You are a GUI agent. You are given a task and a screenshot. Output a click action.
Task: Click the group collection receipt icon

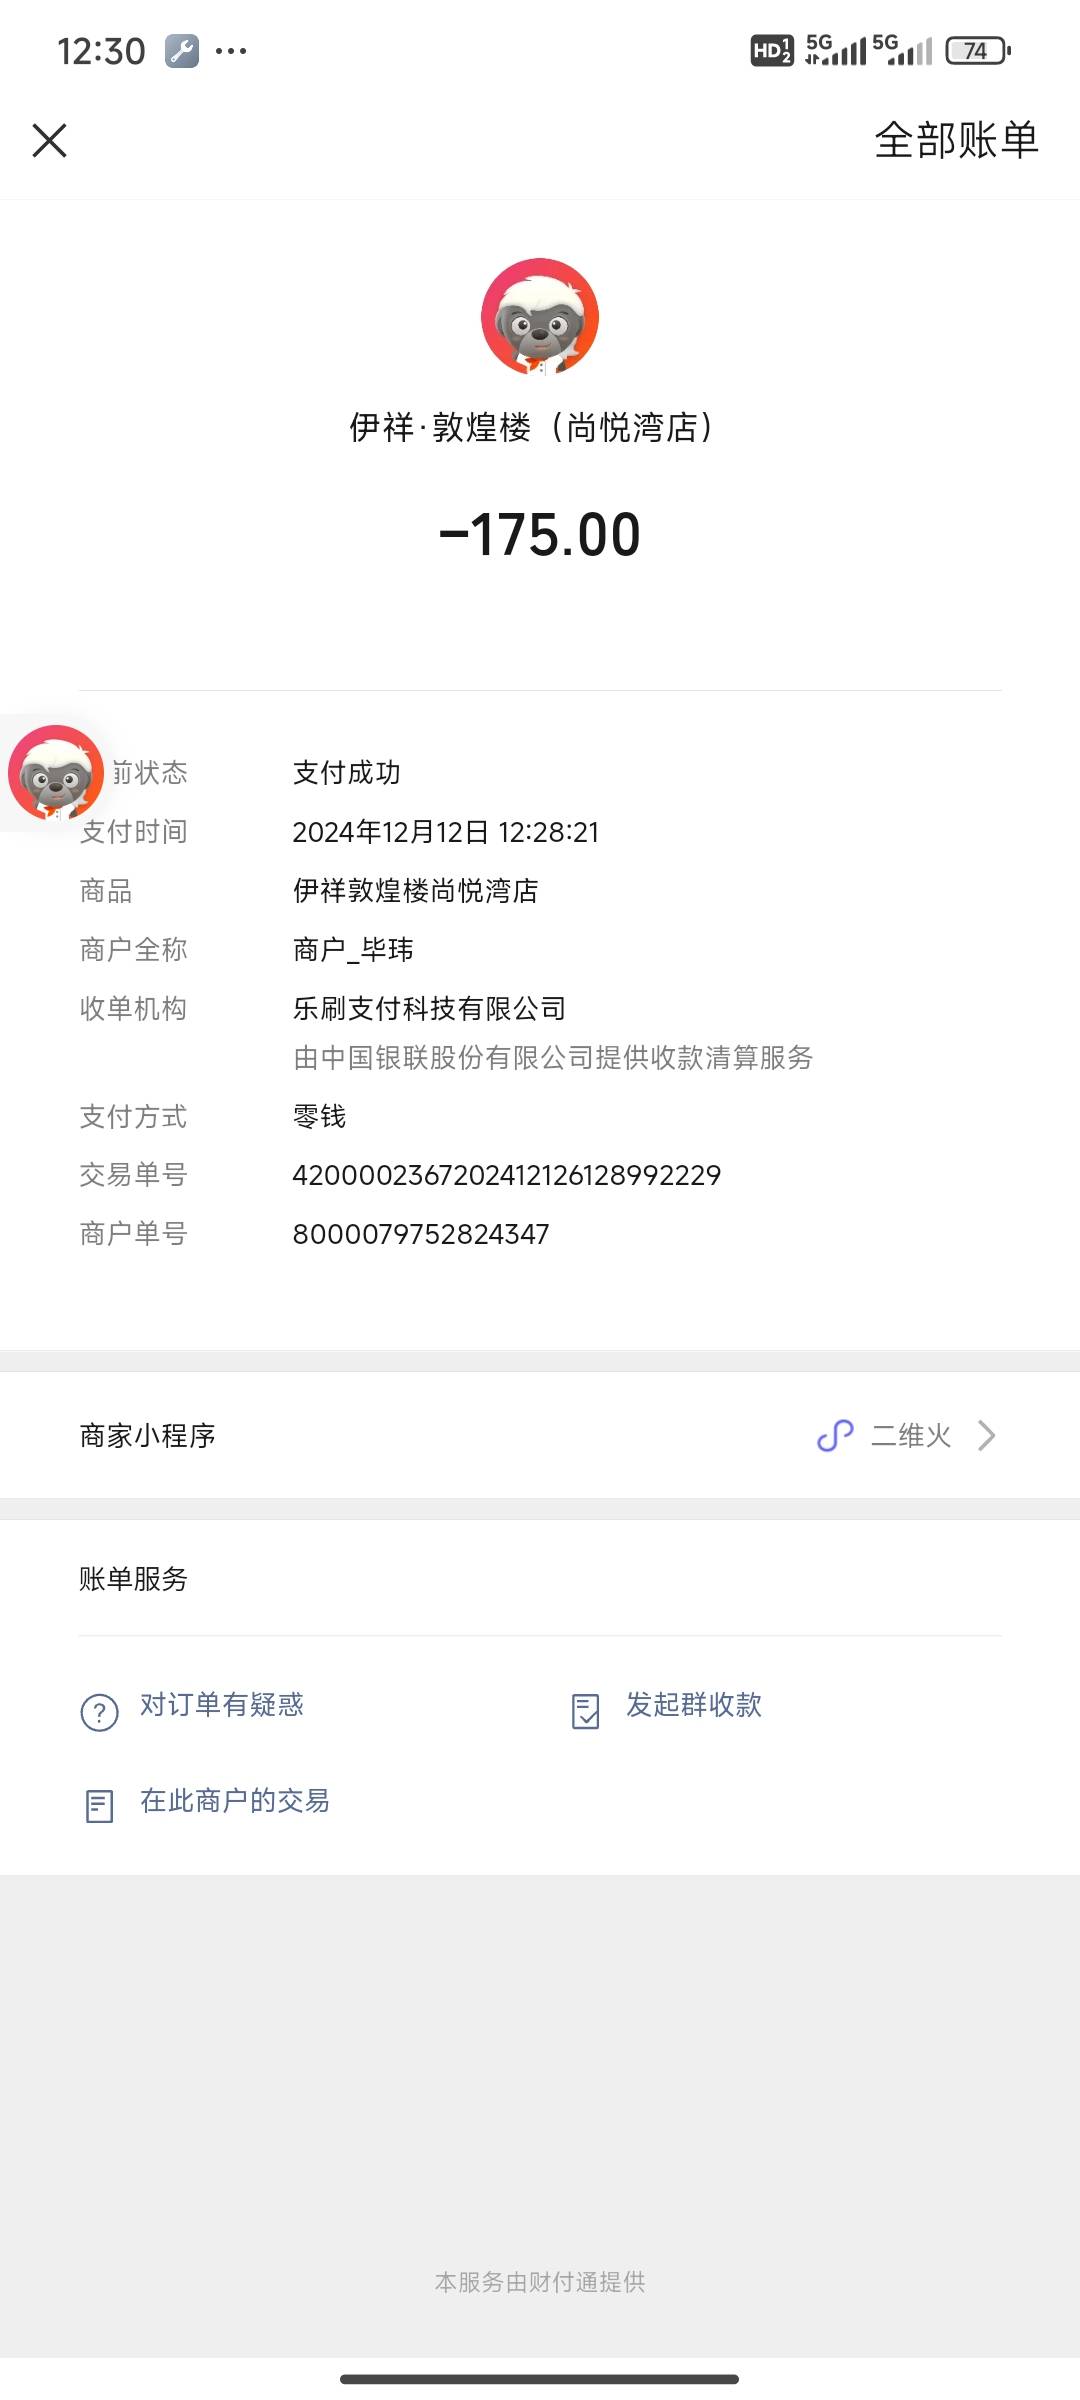(x=585, y=1711)
